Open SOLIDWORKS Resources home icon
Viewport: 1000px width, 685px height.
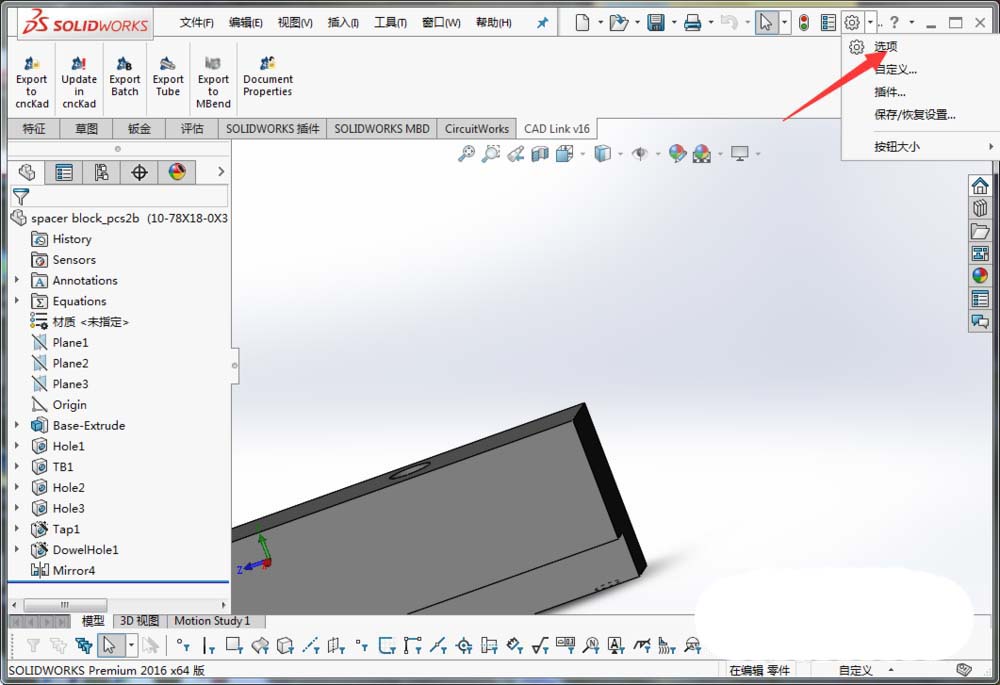pos(980,186)
